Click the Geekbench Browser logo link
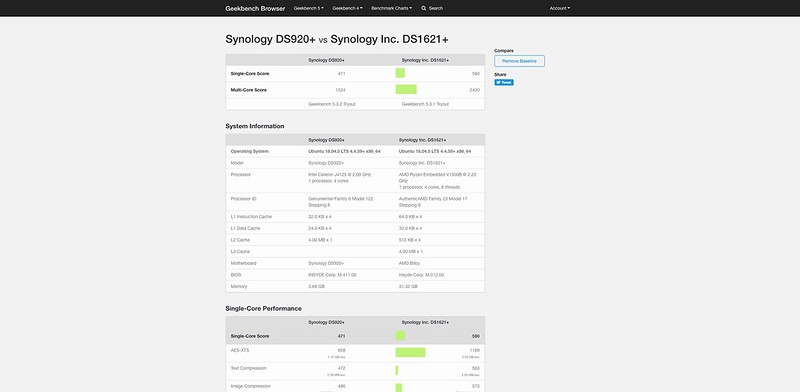 tap(255, 8)
